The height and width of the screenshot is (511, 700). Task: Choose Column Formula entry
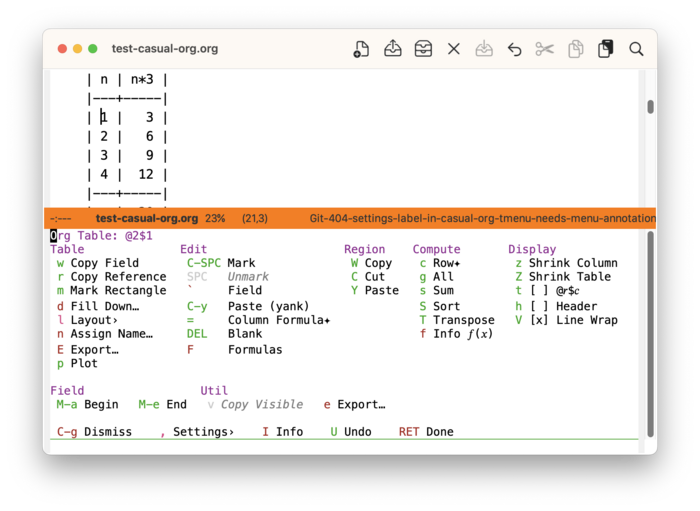pyautogui.click(x=258, y=320)
